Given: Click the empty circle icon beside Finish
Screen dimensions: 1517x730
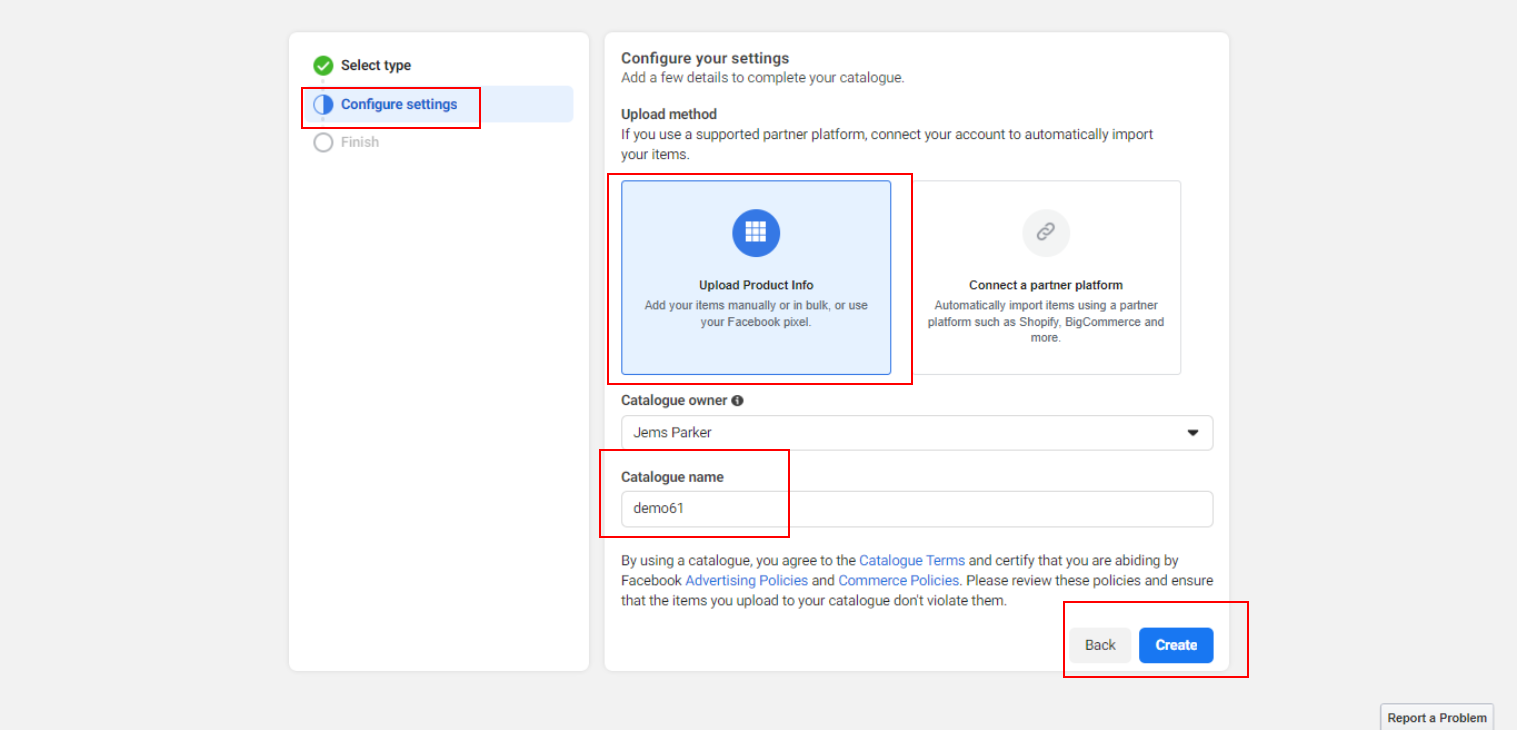Looking at the screenshot, I should [323, 142].
